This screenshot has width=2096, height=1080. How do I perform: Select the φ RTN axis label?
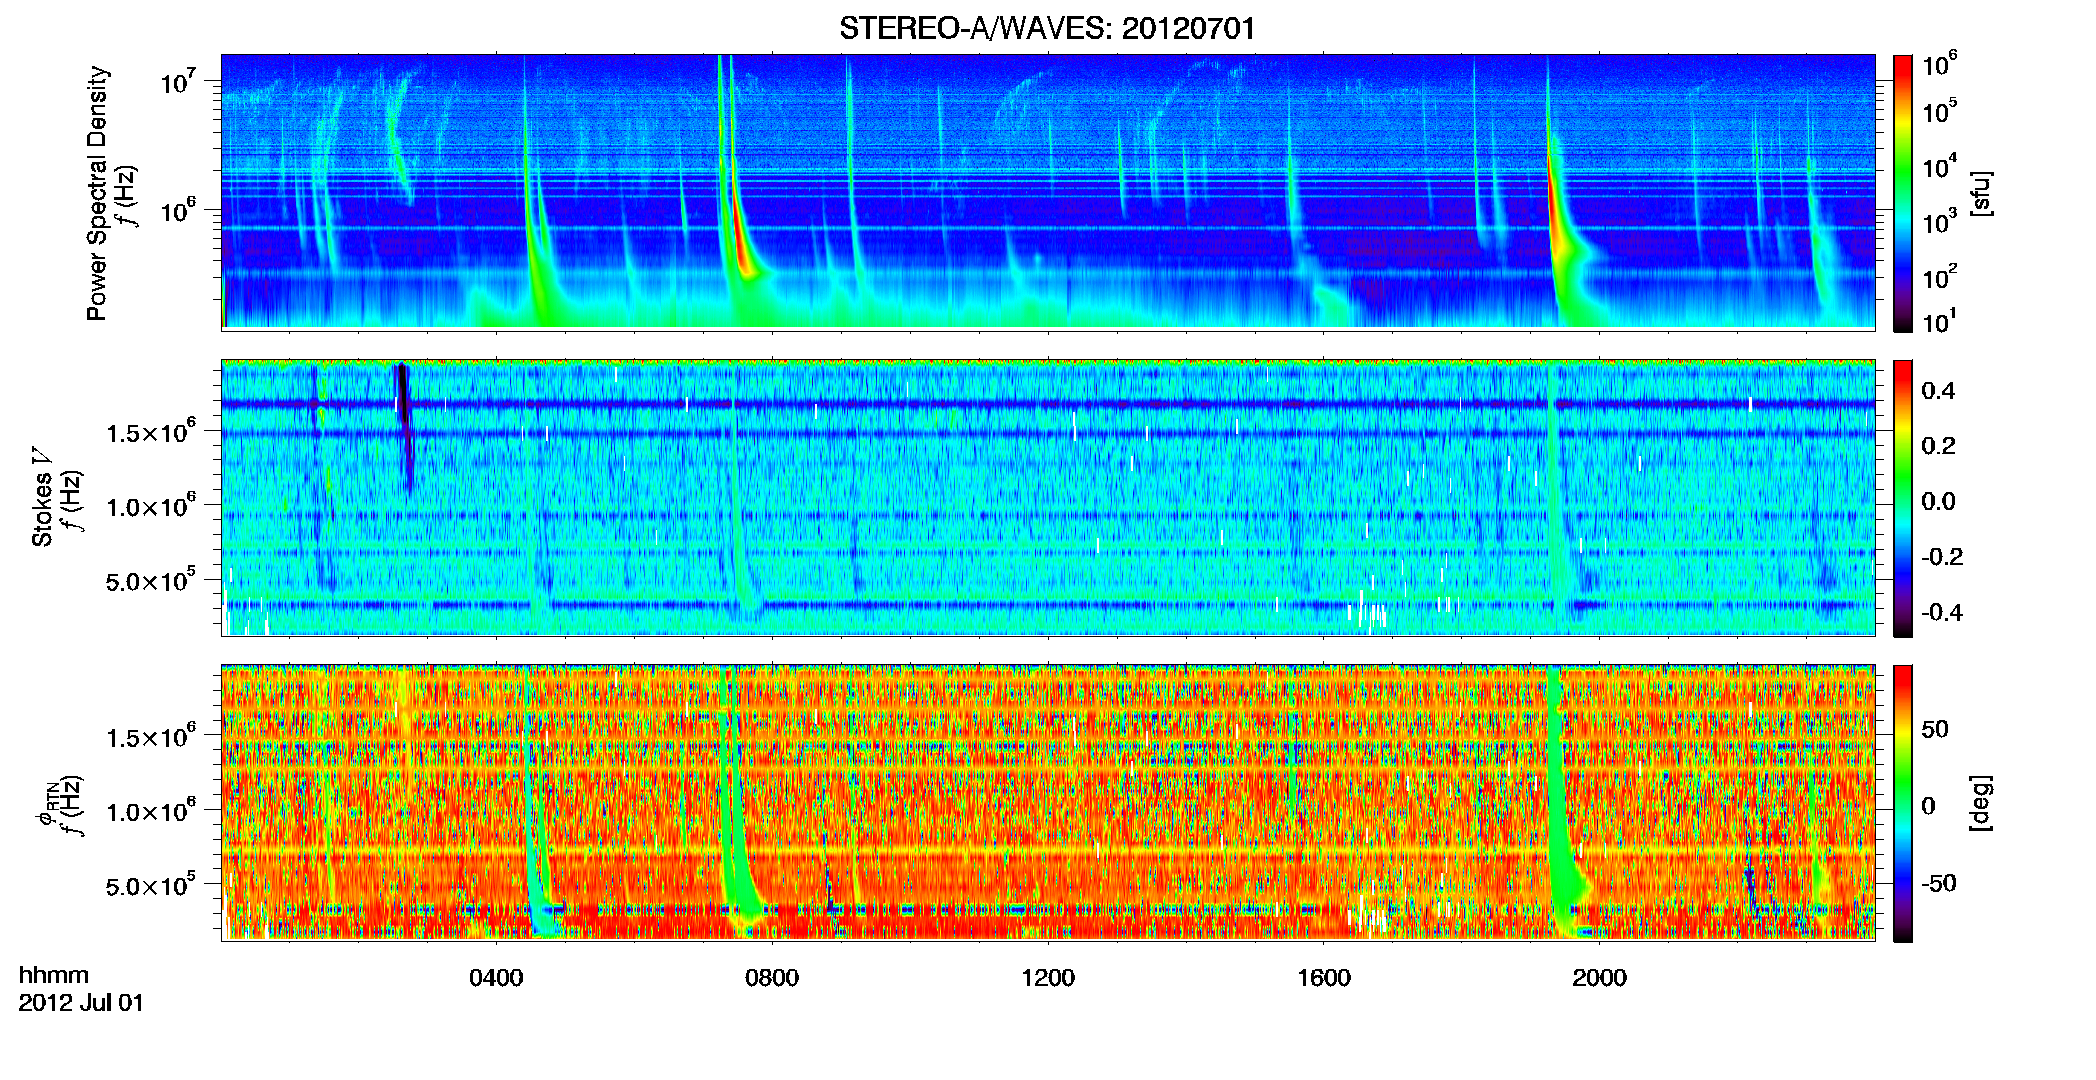45,803
